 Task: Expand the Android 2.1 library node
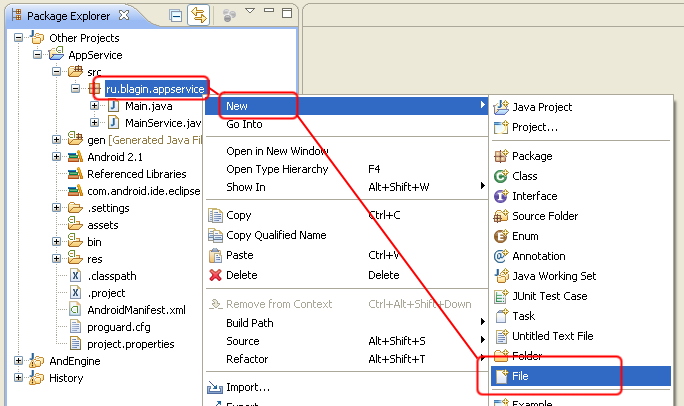(56, 157)
